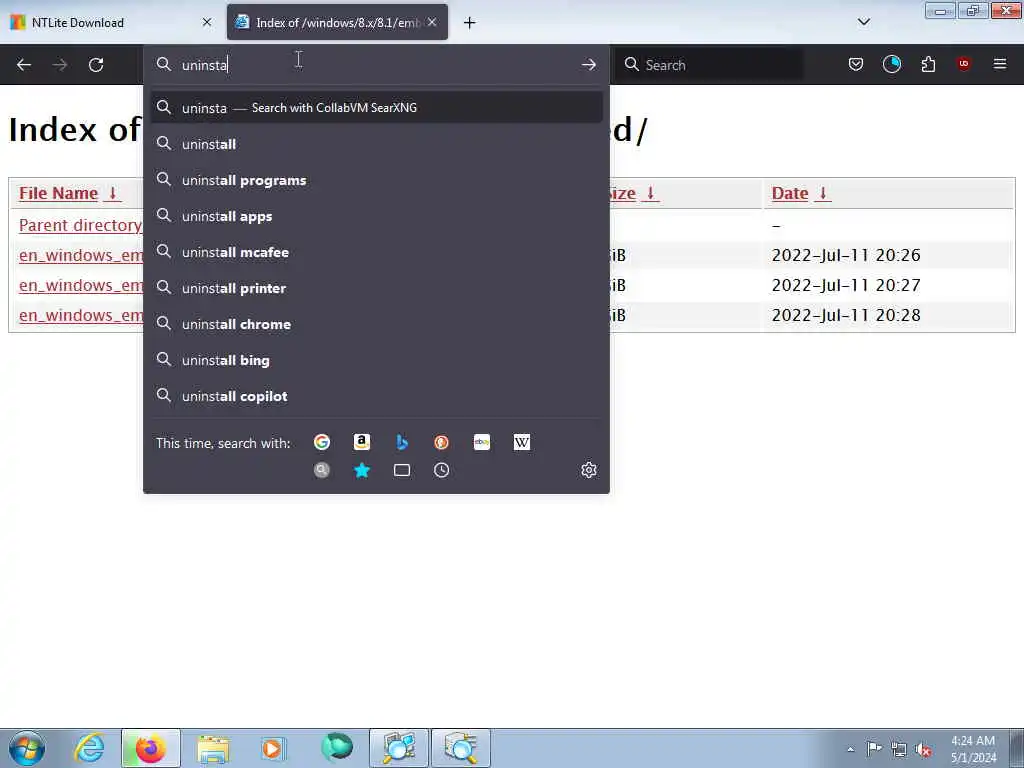Select the 'uninstall chrome' suggestion
The height and width of the screenshot is (768, 1024).
tap(376, 324)
